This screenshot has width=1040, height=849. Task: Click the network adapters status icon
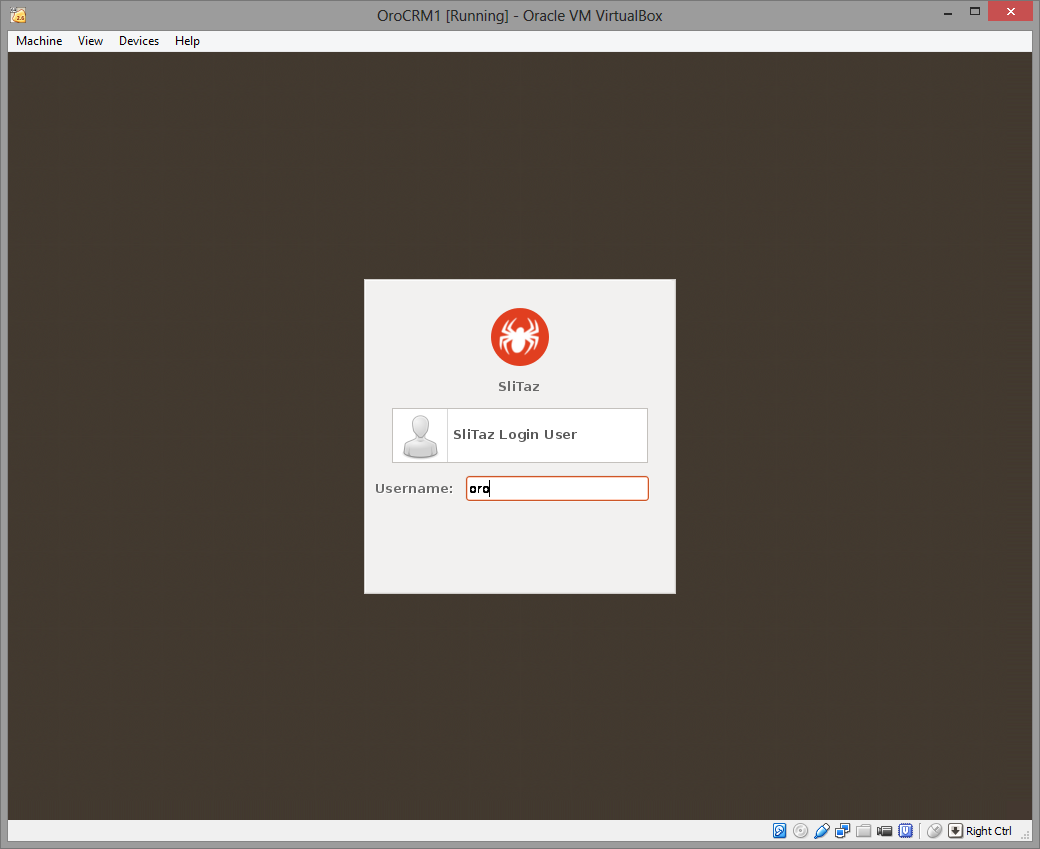point(842,830)
